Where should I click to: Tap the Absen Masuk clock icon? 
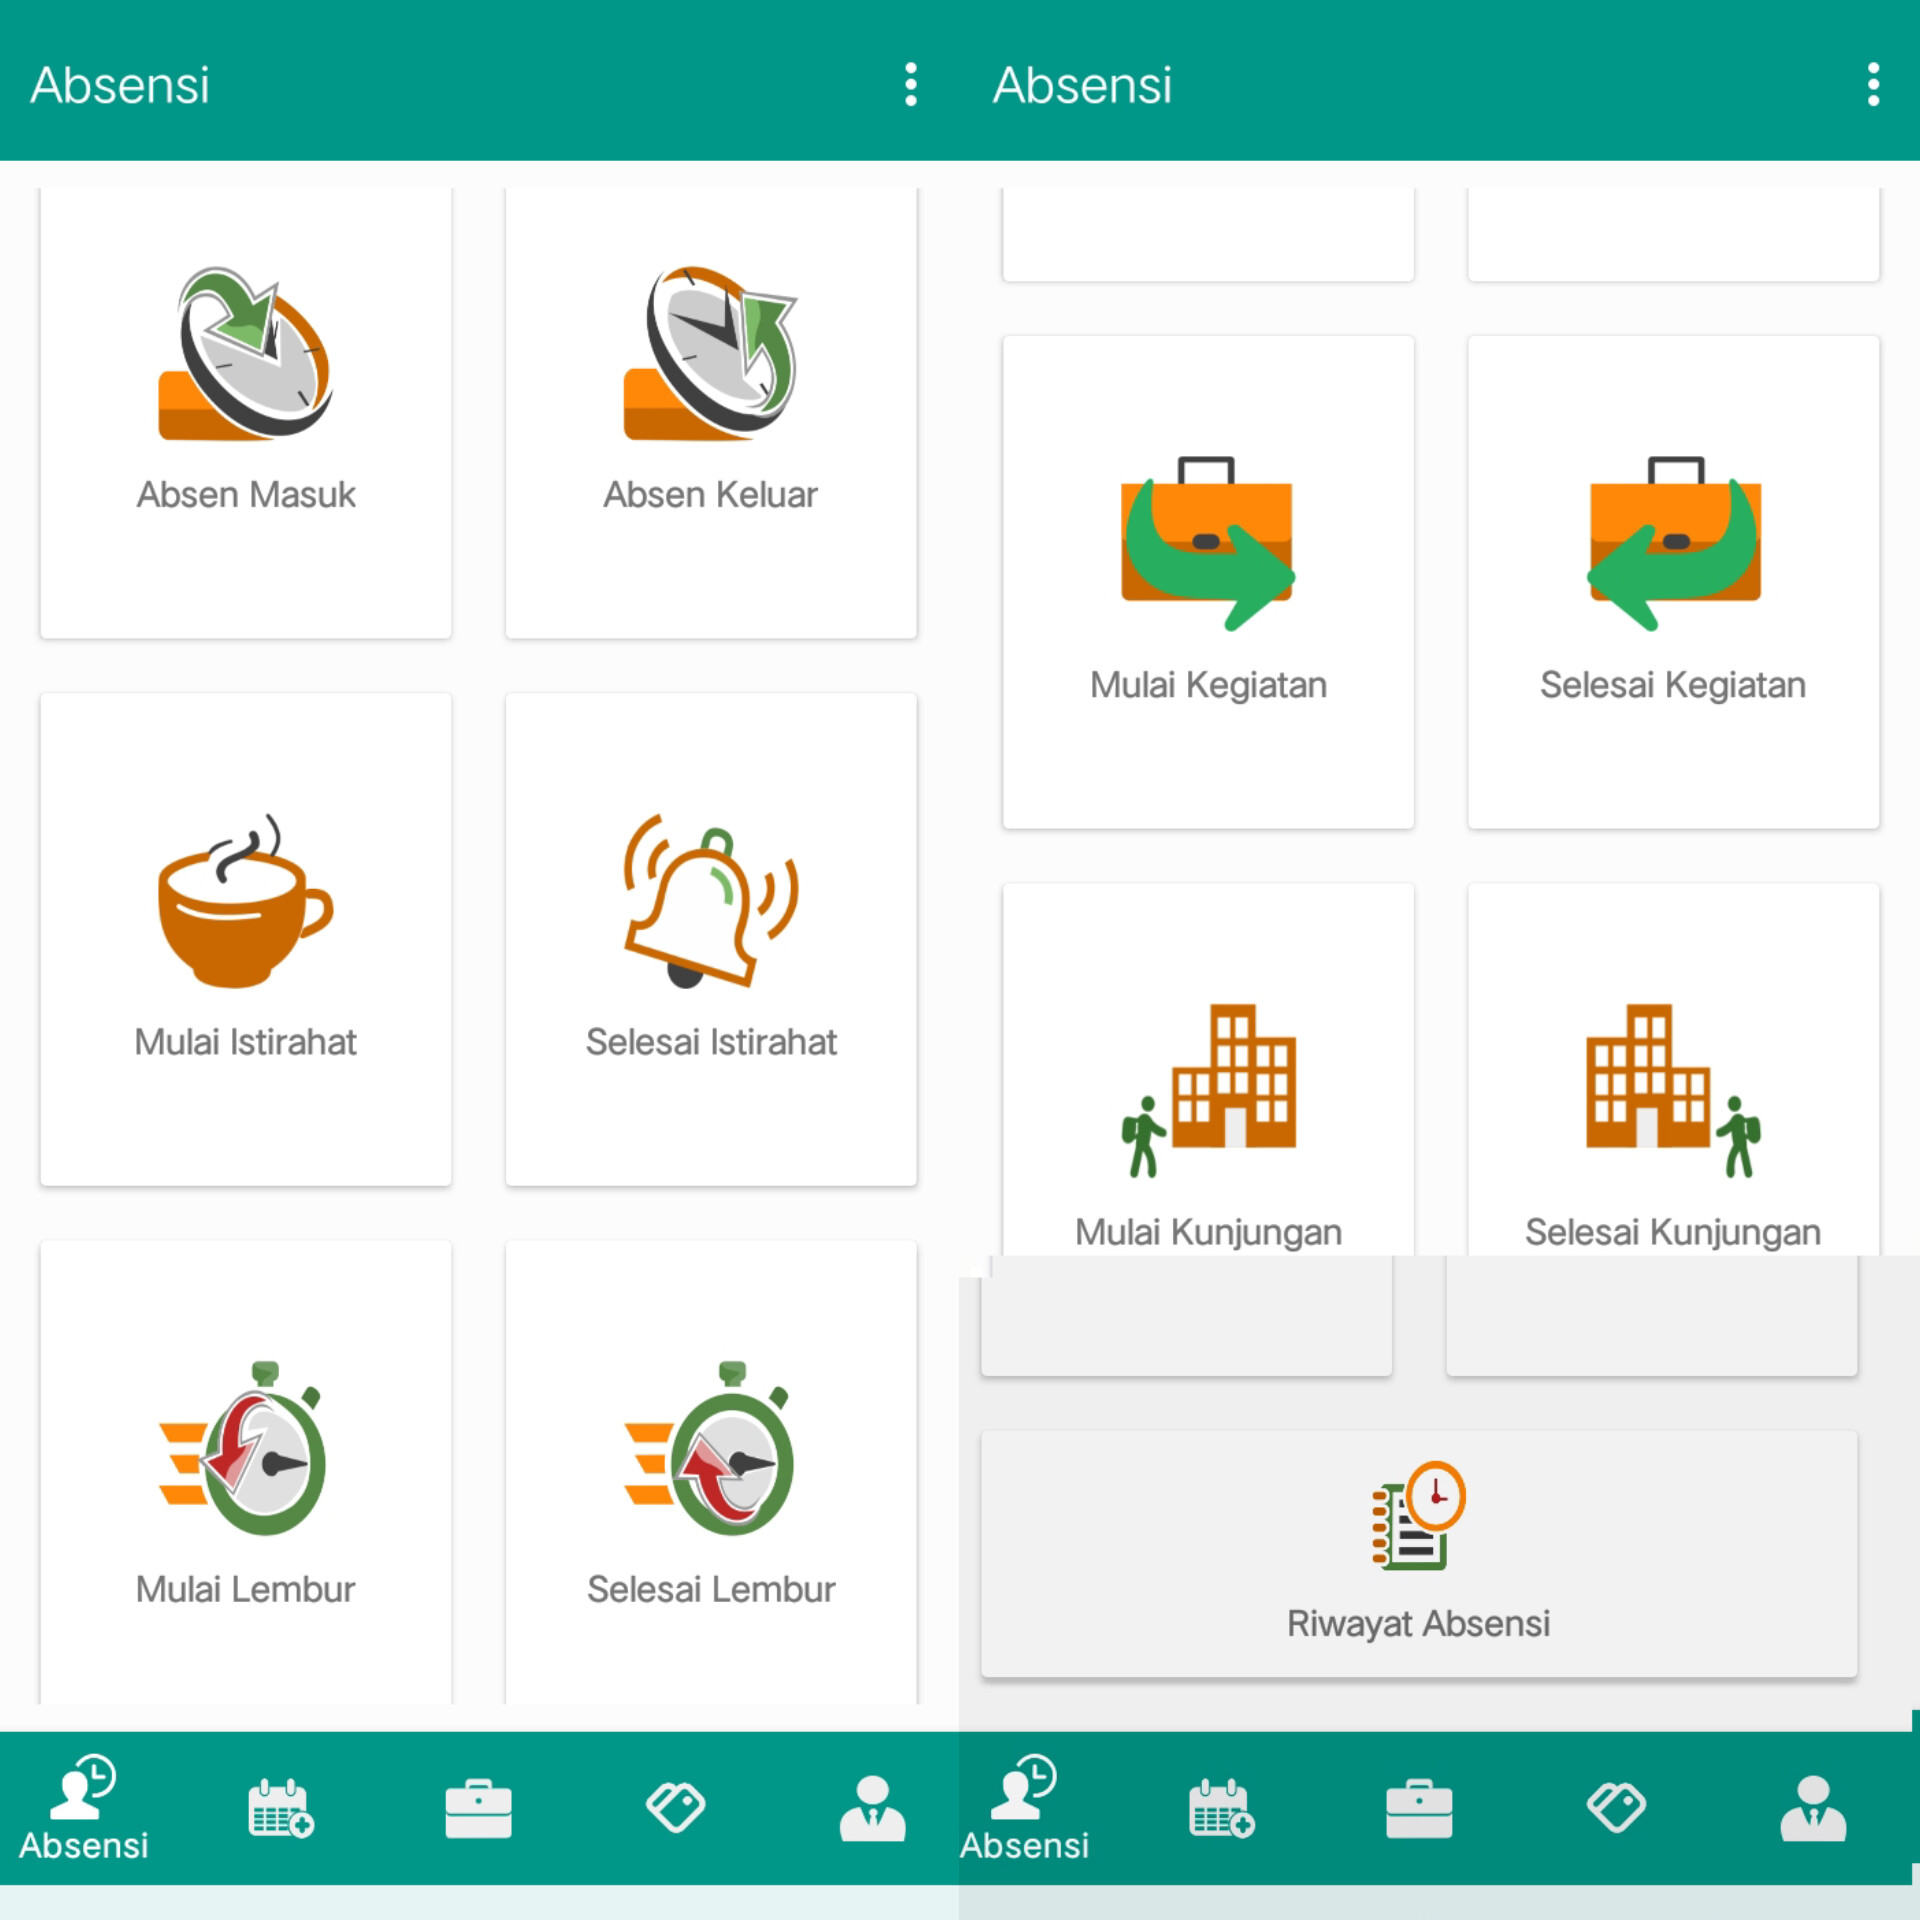point(245,352)
